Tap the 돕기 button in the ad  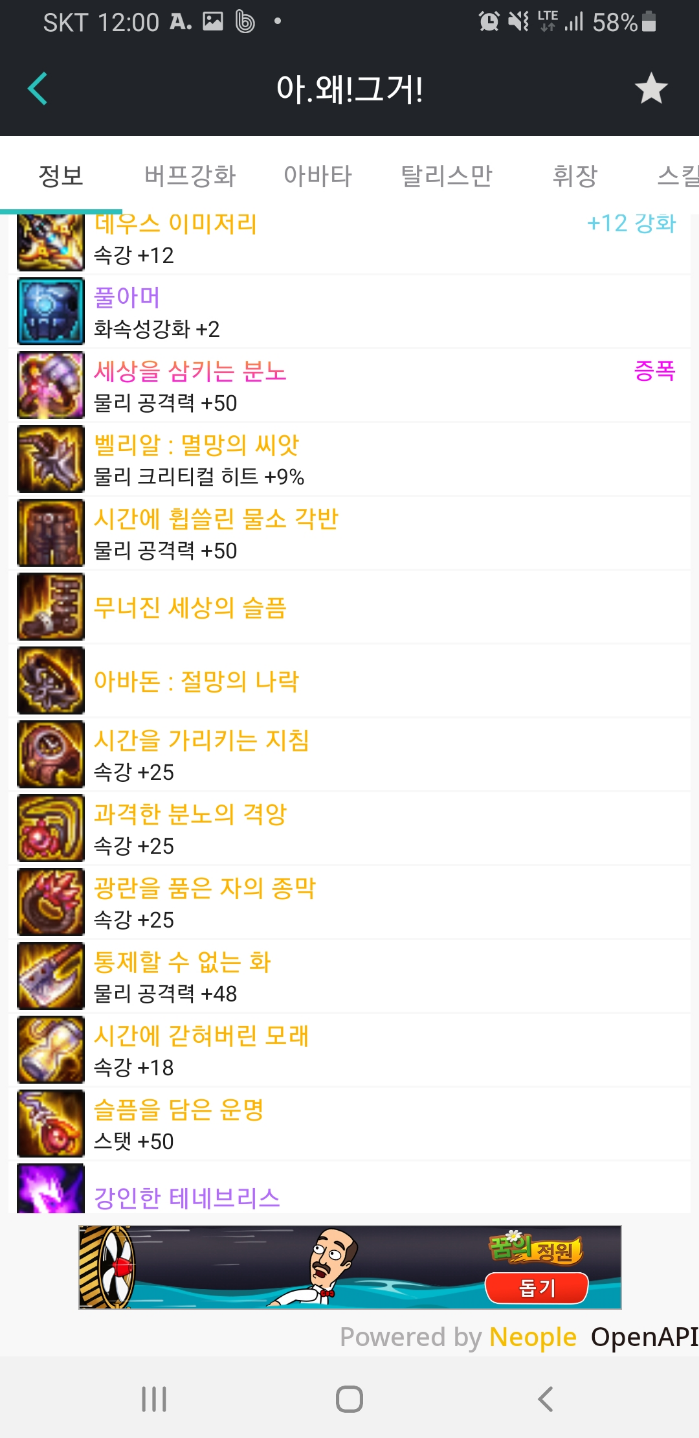(x=536, y=1288)
